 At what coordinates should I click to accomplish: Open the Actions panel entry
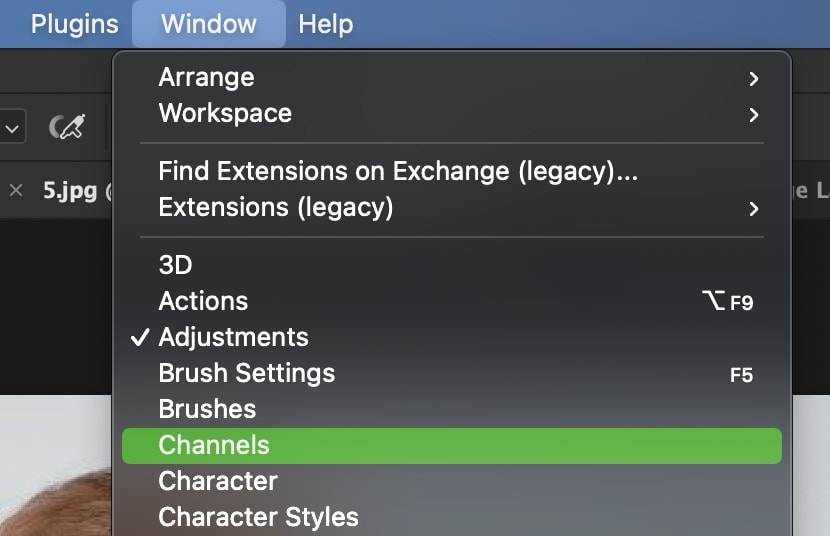tap(452, 301)
